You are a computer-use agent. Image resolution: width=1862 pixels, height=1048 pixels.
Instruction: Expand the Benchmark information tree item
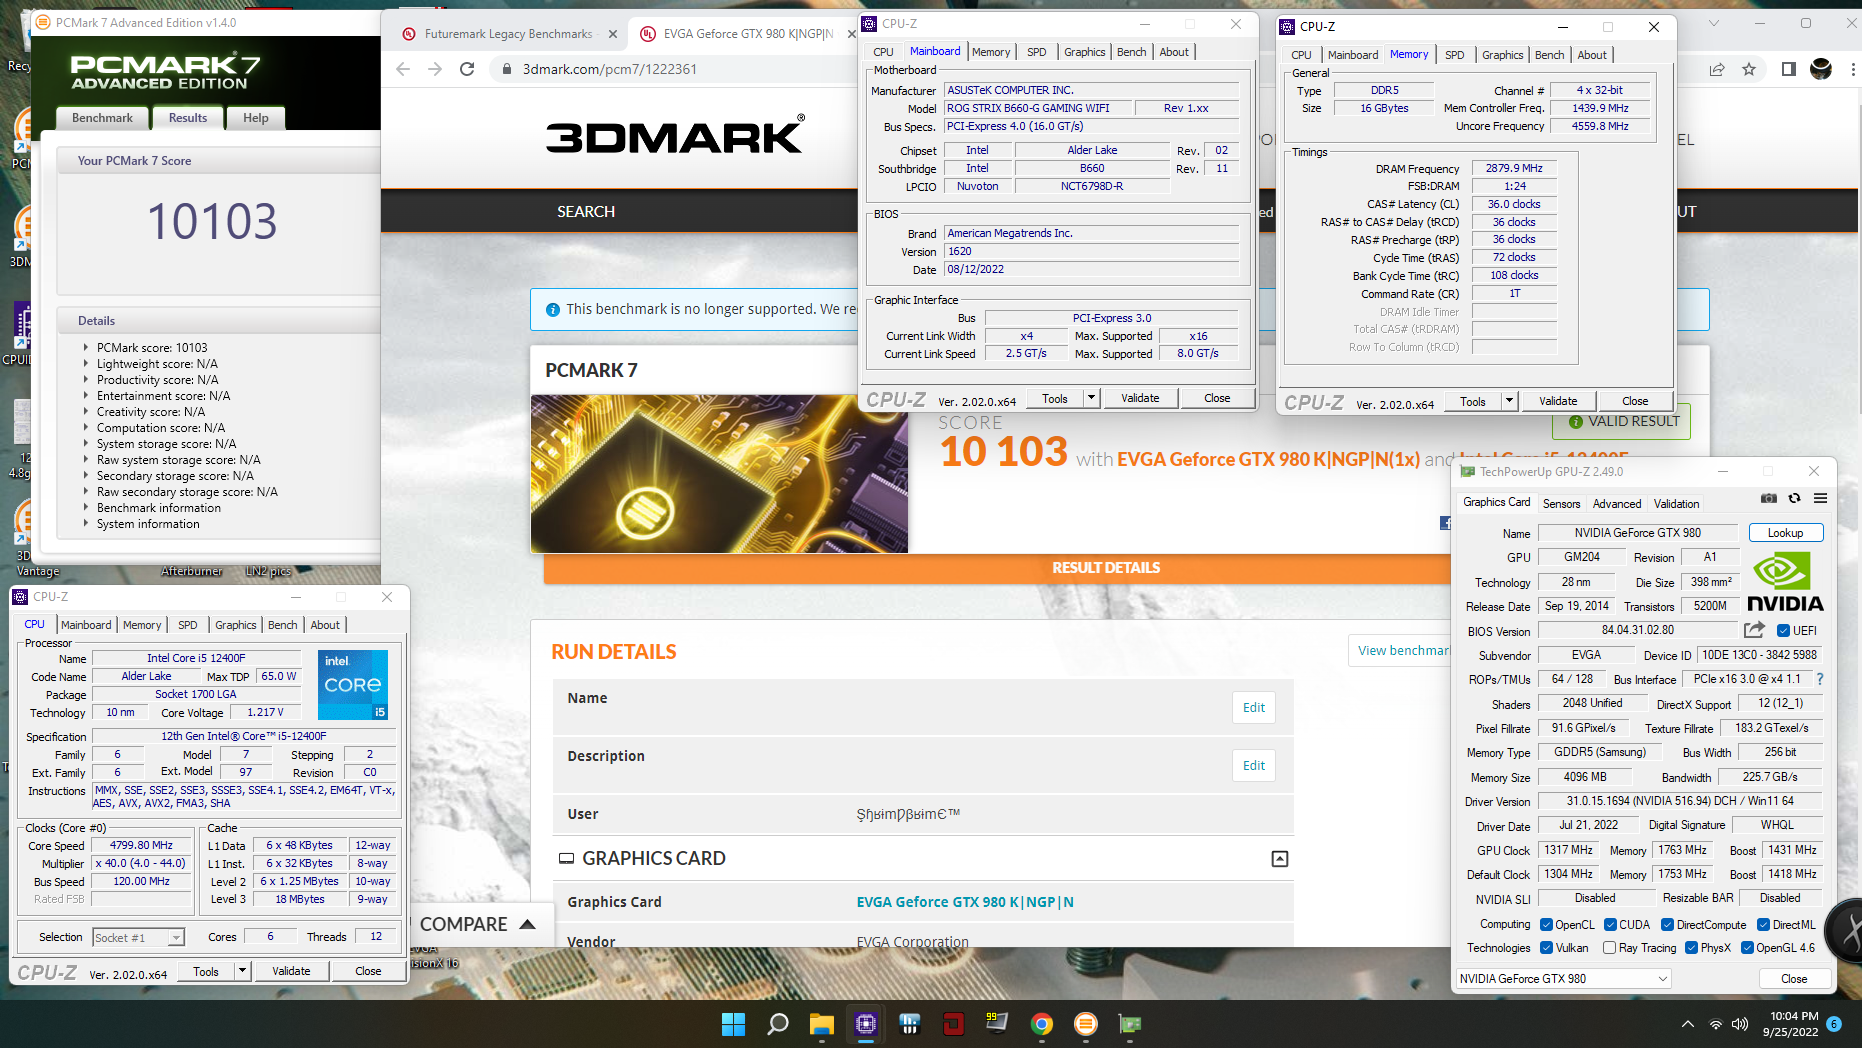pyautogui.click(x=86, y=508)
